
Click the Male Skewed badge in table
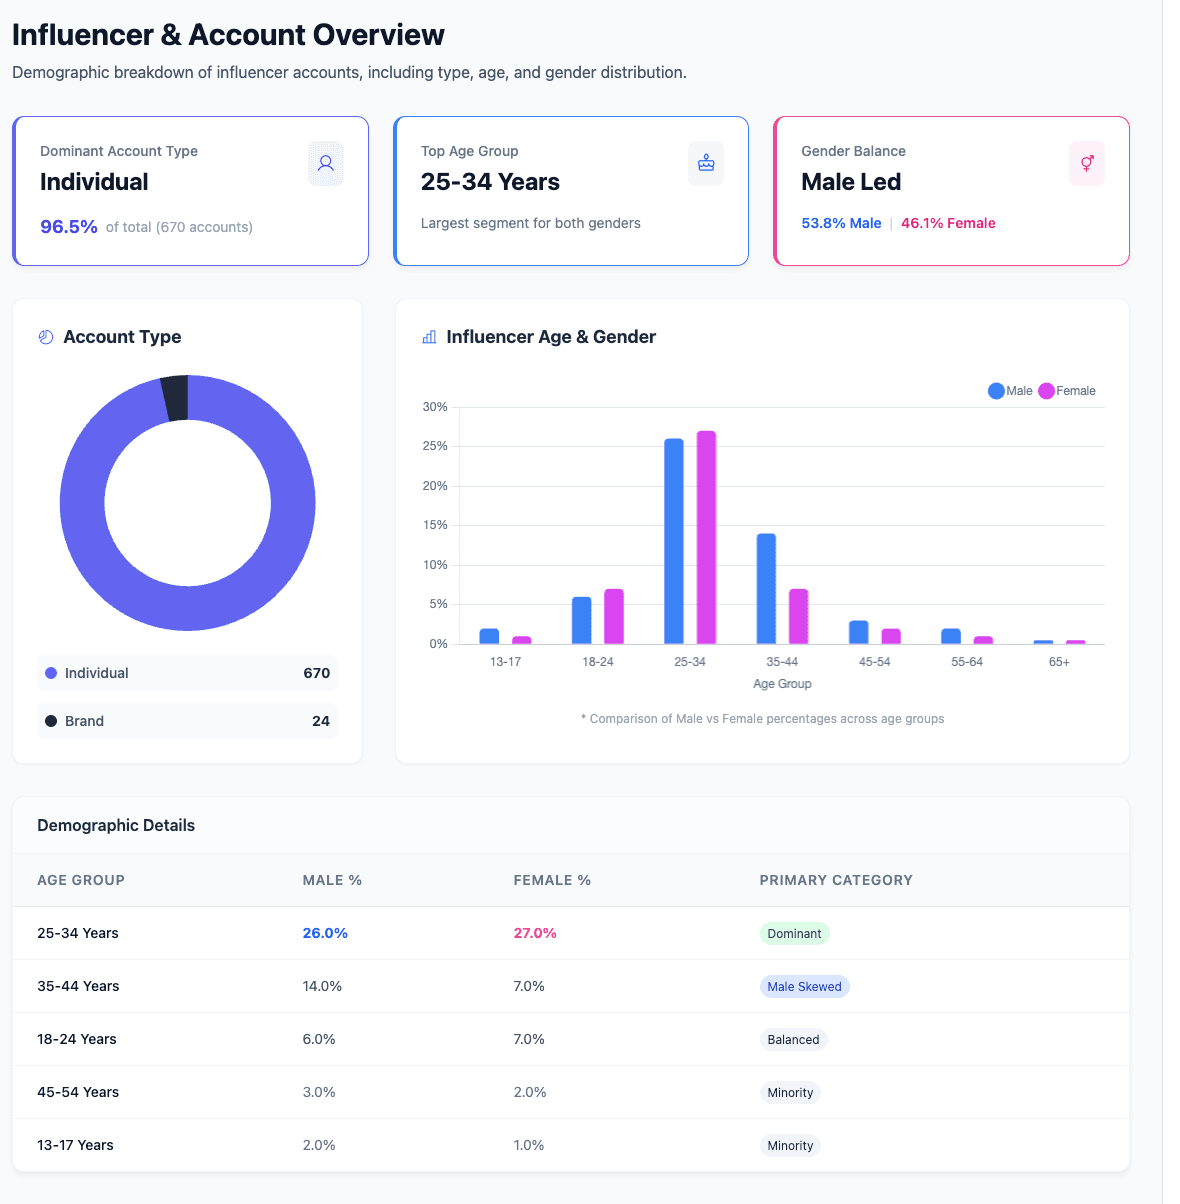point(804,987)
